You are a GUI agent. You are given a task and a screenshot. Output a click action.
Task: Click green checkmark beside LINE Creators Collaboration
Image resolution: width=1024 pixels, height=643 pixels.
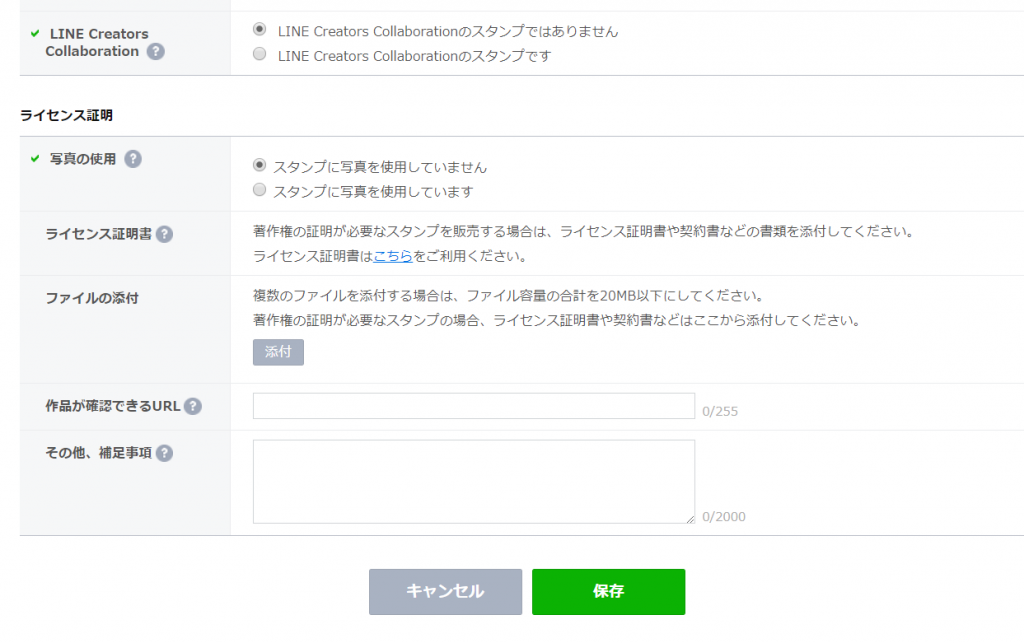(x=35, y=33)
